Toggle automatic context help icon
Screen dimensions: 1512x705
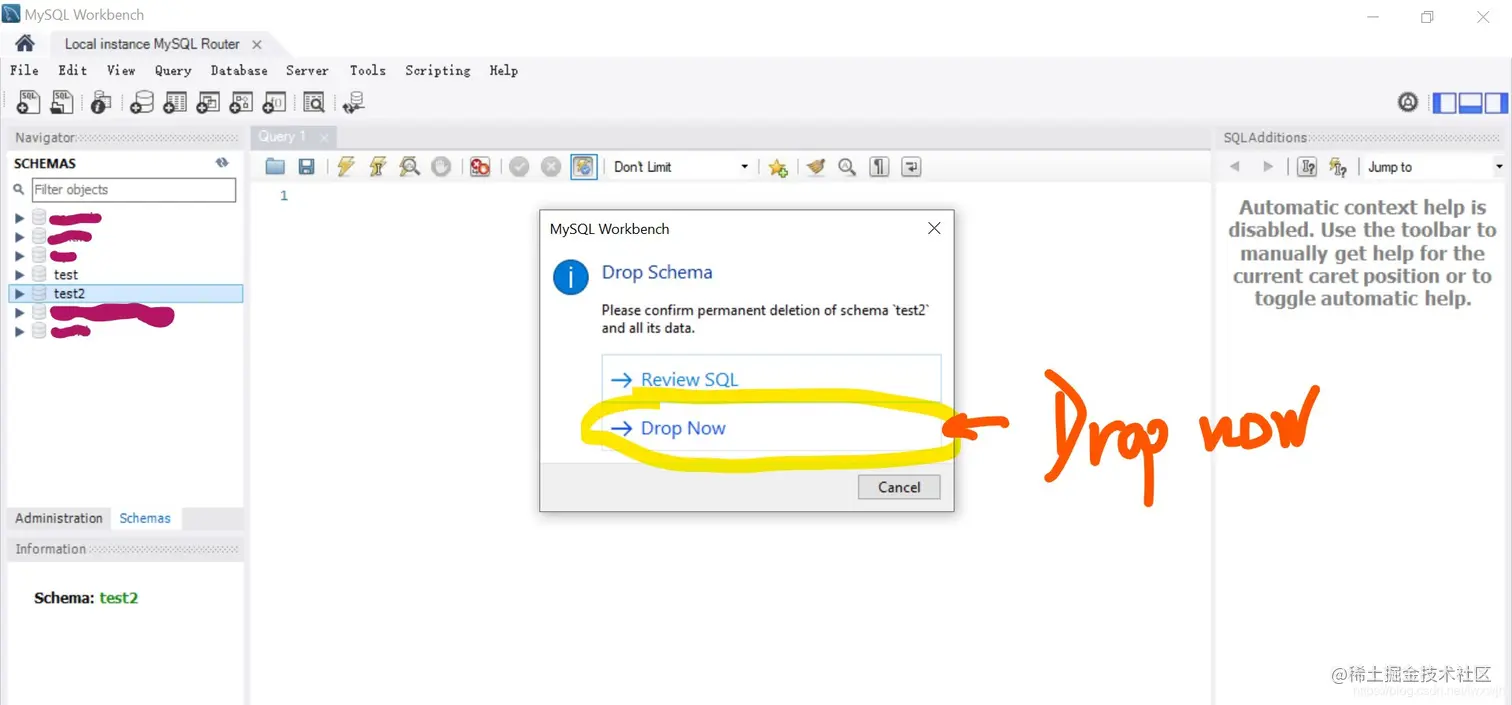(1338, 167)
